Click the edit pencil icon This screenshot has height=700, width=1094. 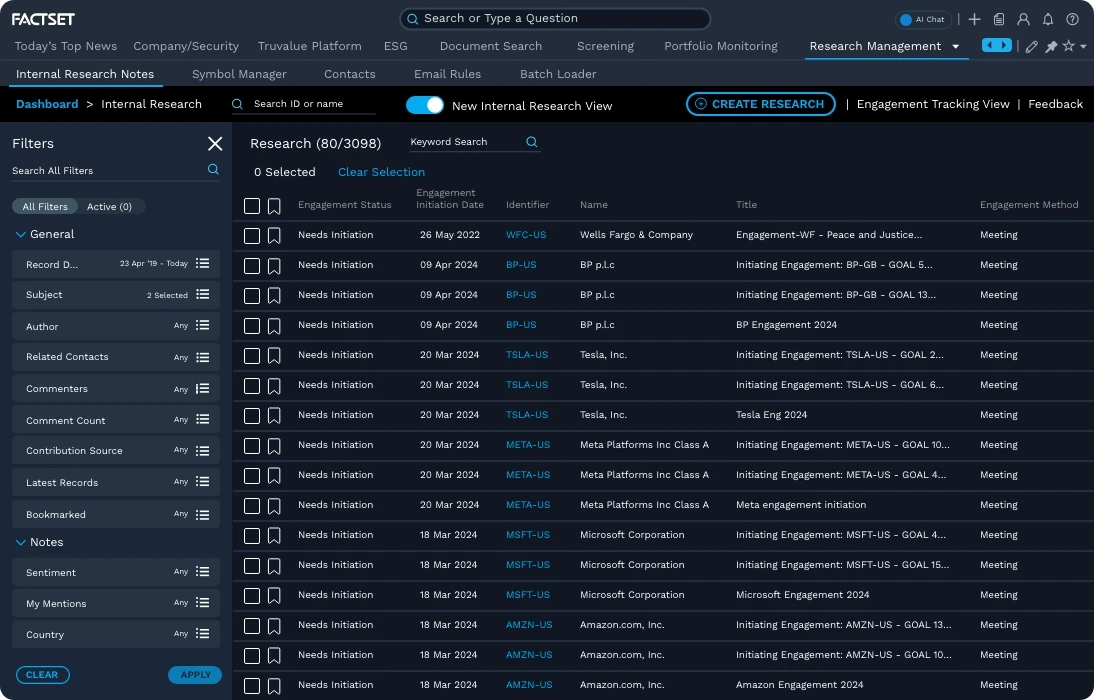(x=1031, y=46)
